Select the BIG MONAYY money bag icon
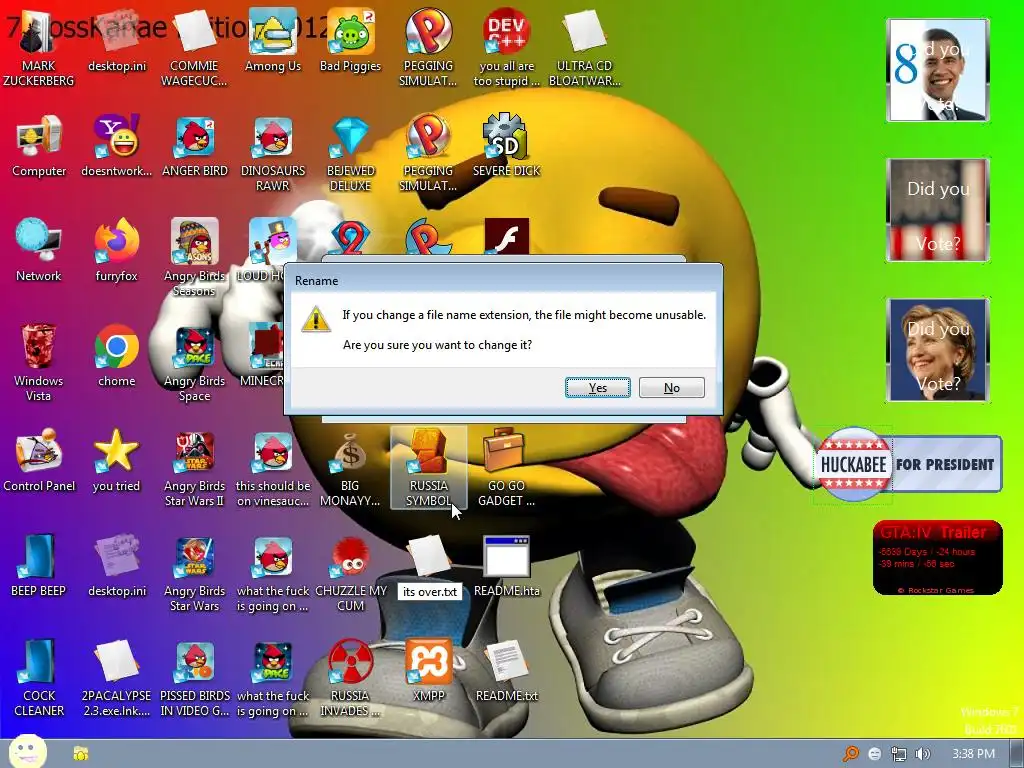 pyautogui.click(x=350, y=468)
